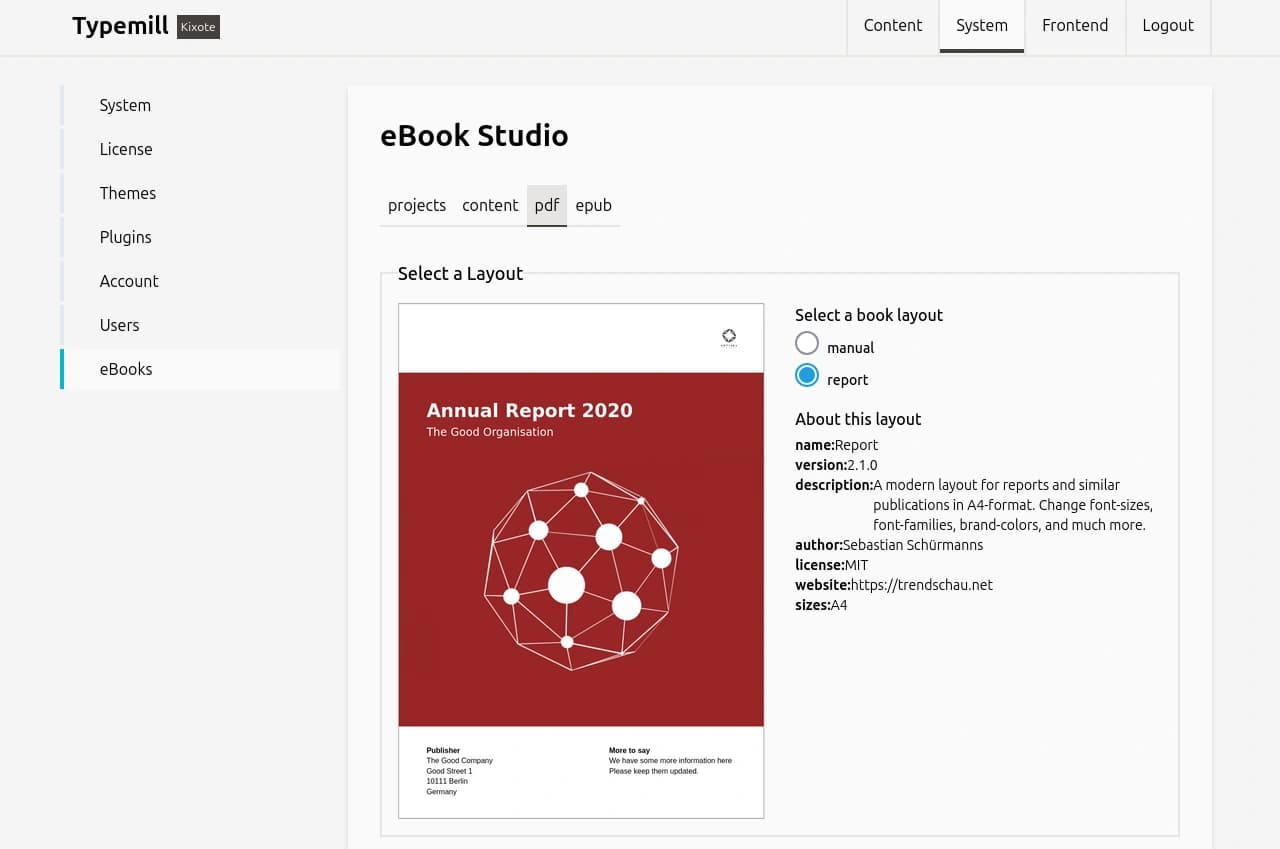The height and width of the screenshot is (849, 1280).
Task: Click the Kixote version badge
Action: [198, 27]
